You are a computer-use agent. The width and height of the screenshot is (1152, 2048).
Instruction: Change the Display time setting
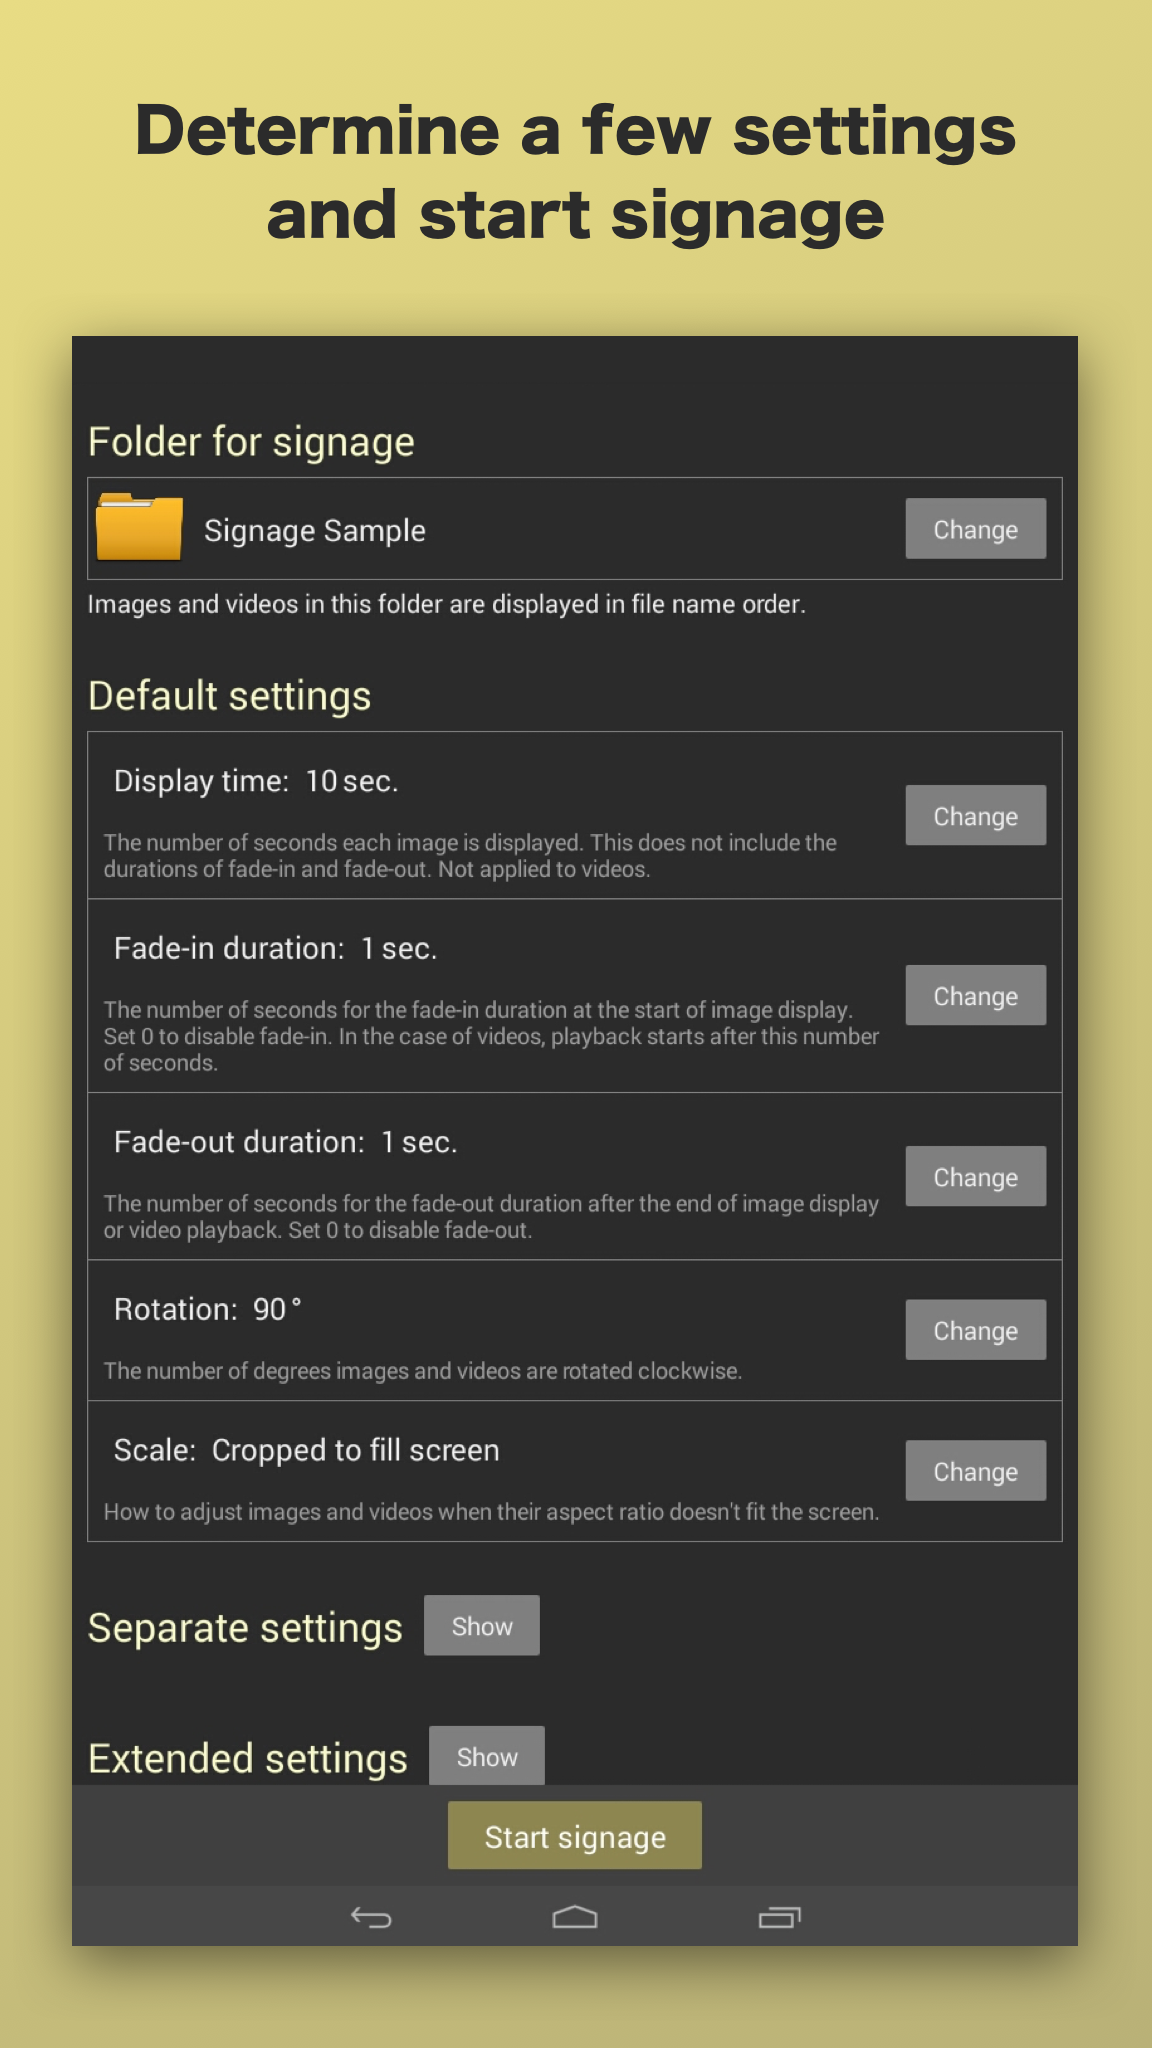click(x=975, y=816)
